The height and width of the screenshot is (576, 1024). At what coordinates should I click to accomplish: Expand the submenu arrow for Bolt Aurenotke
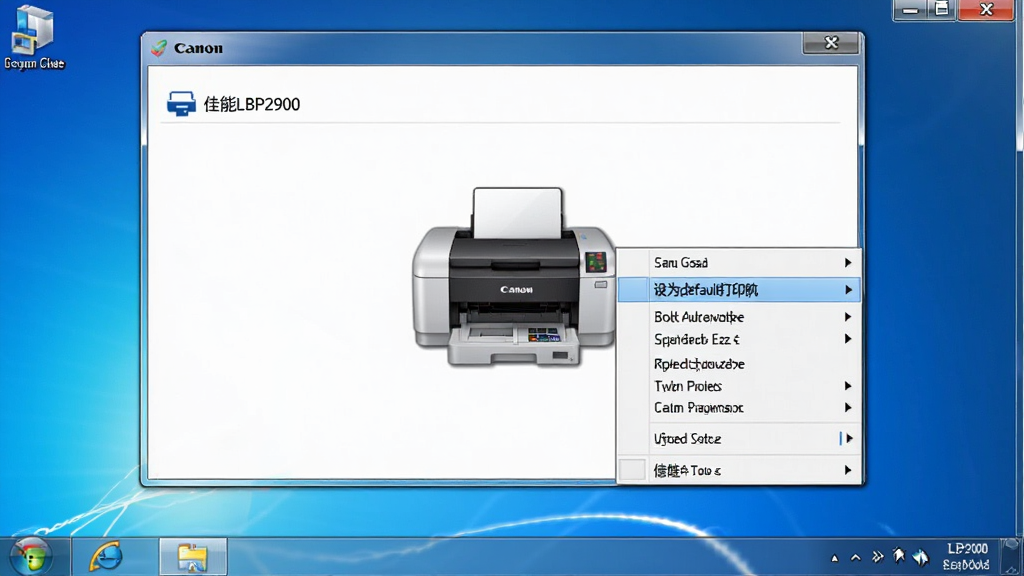pos(848,317)
